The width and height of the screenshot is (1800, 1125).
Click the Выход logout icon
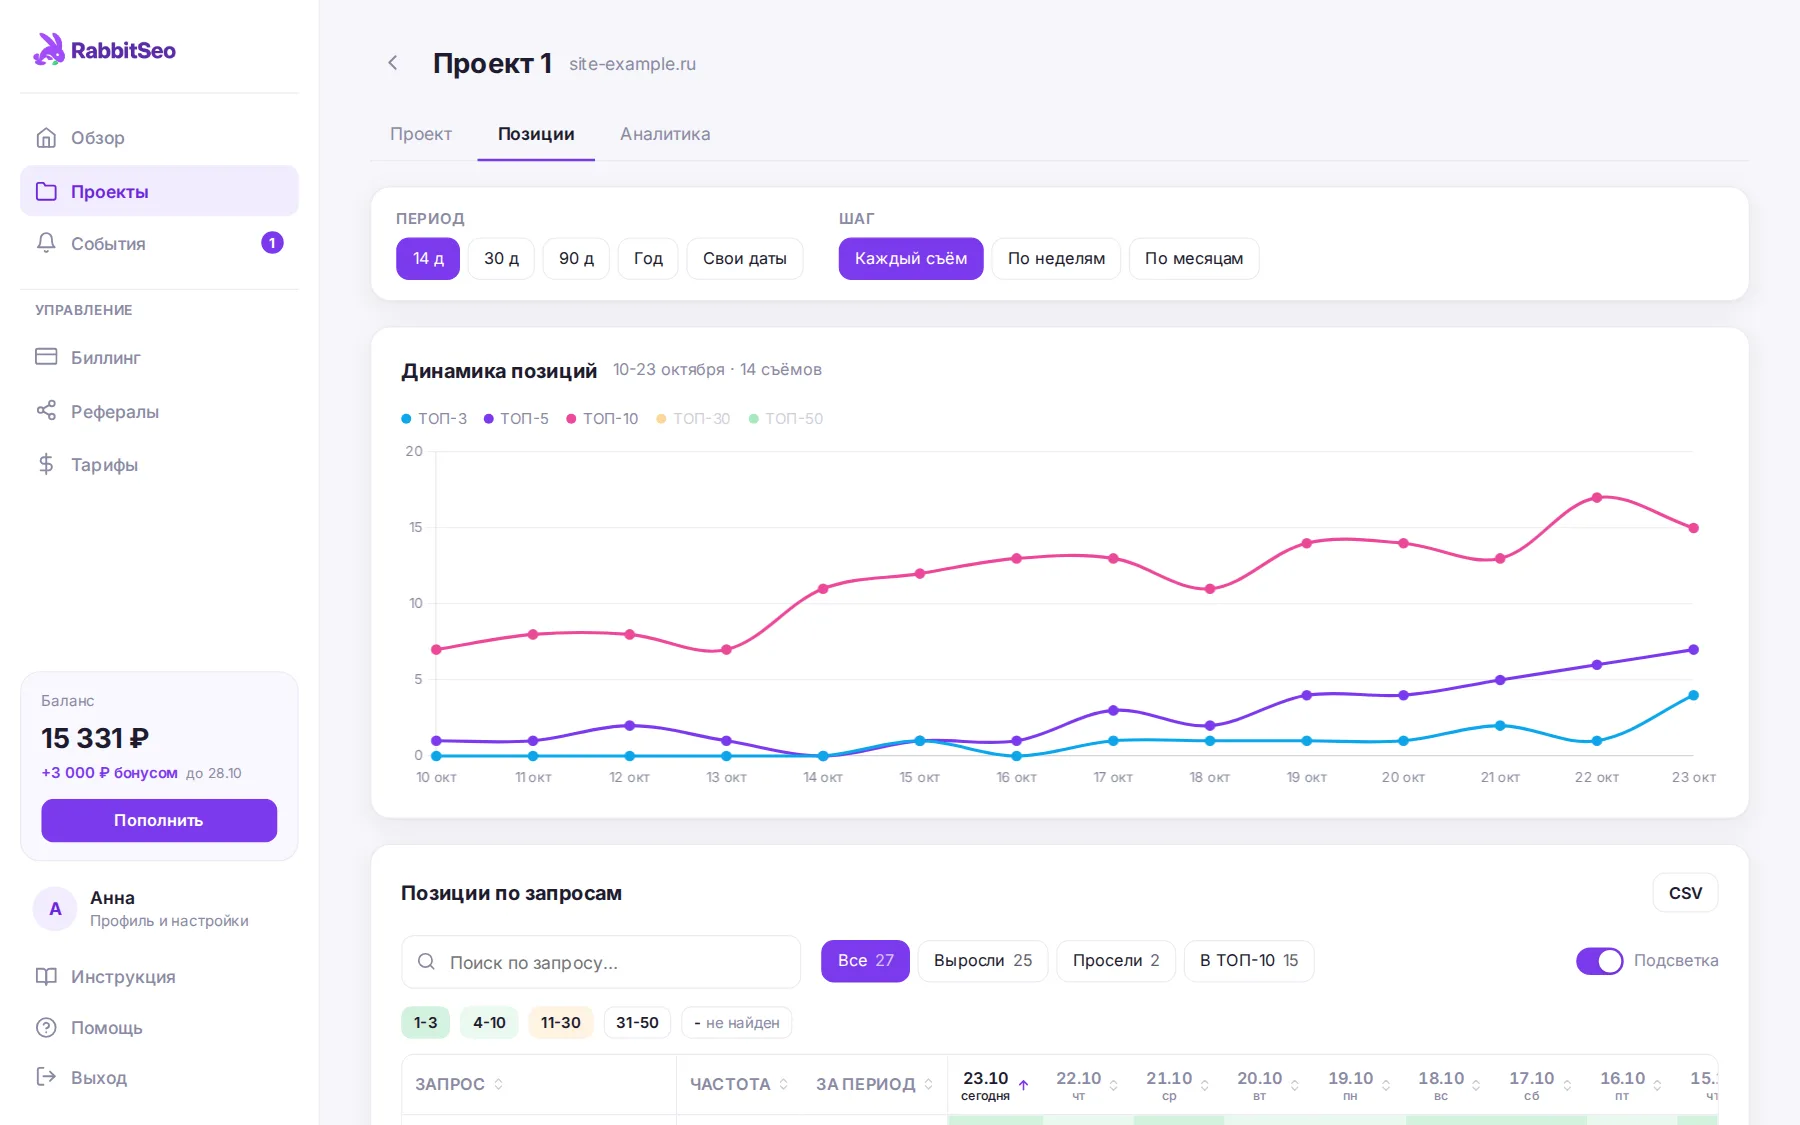click(46, 1077)
